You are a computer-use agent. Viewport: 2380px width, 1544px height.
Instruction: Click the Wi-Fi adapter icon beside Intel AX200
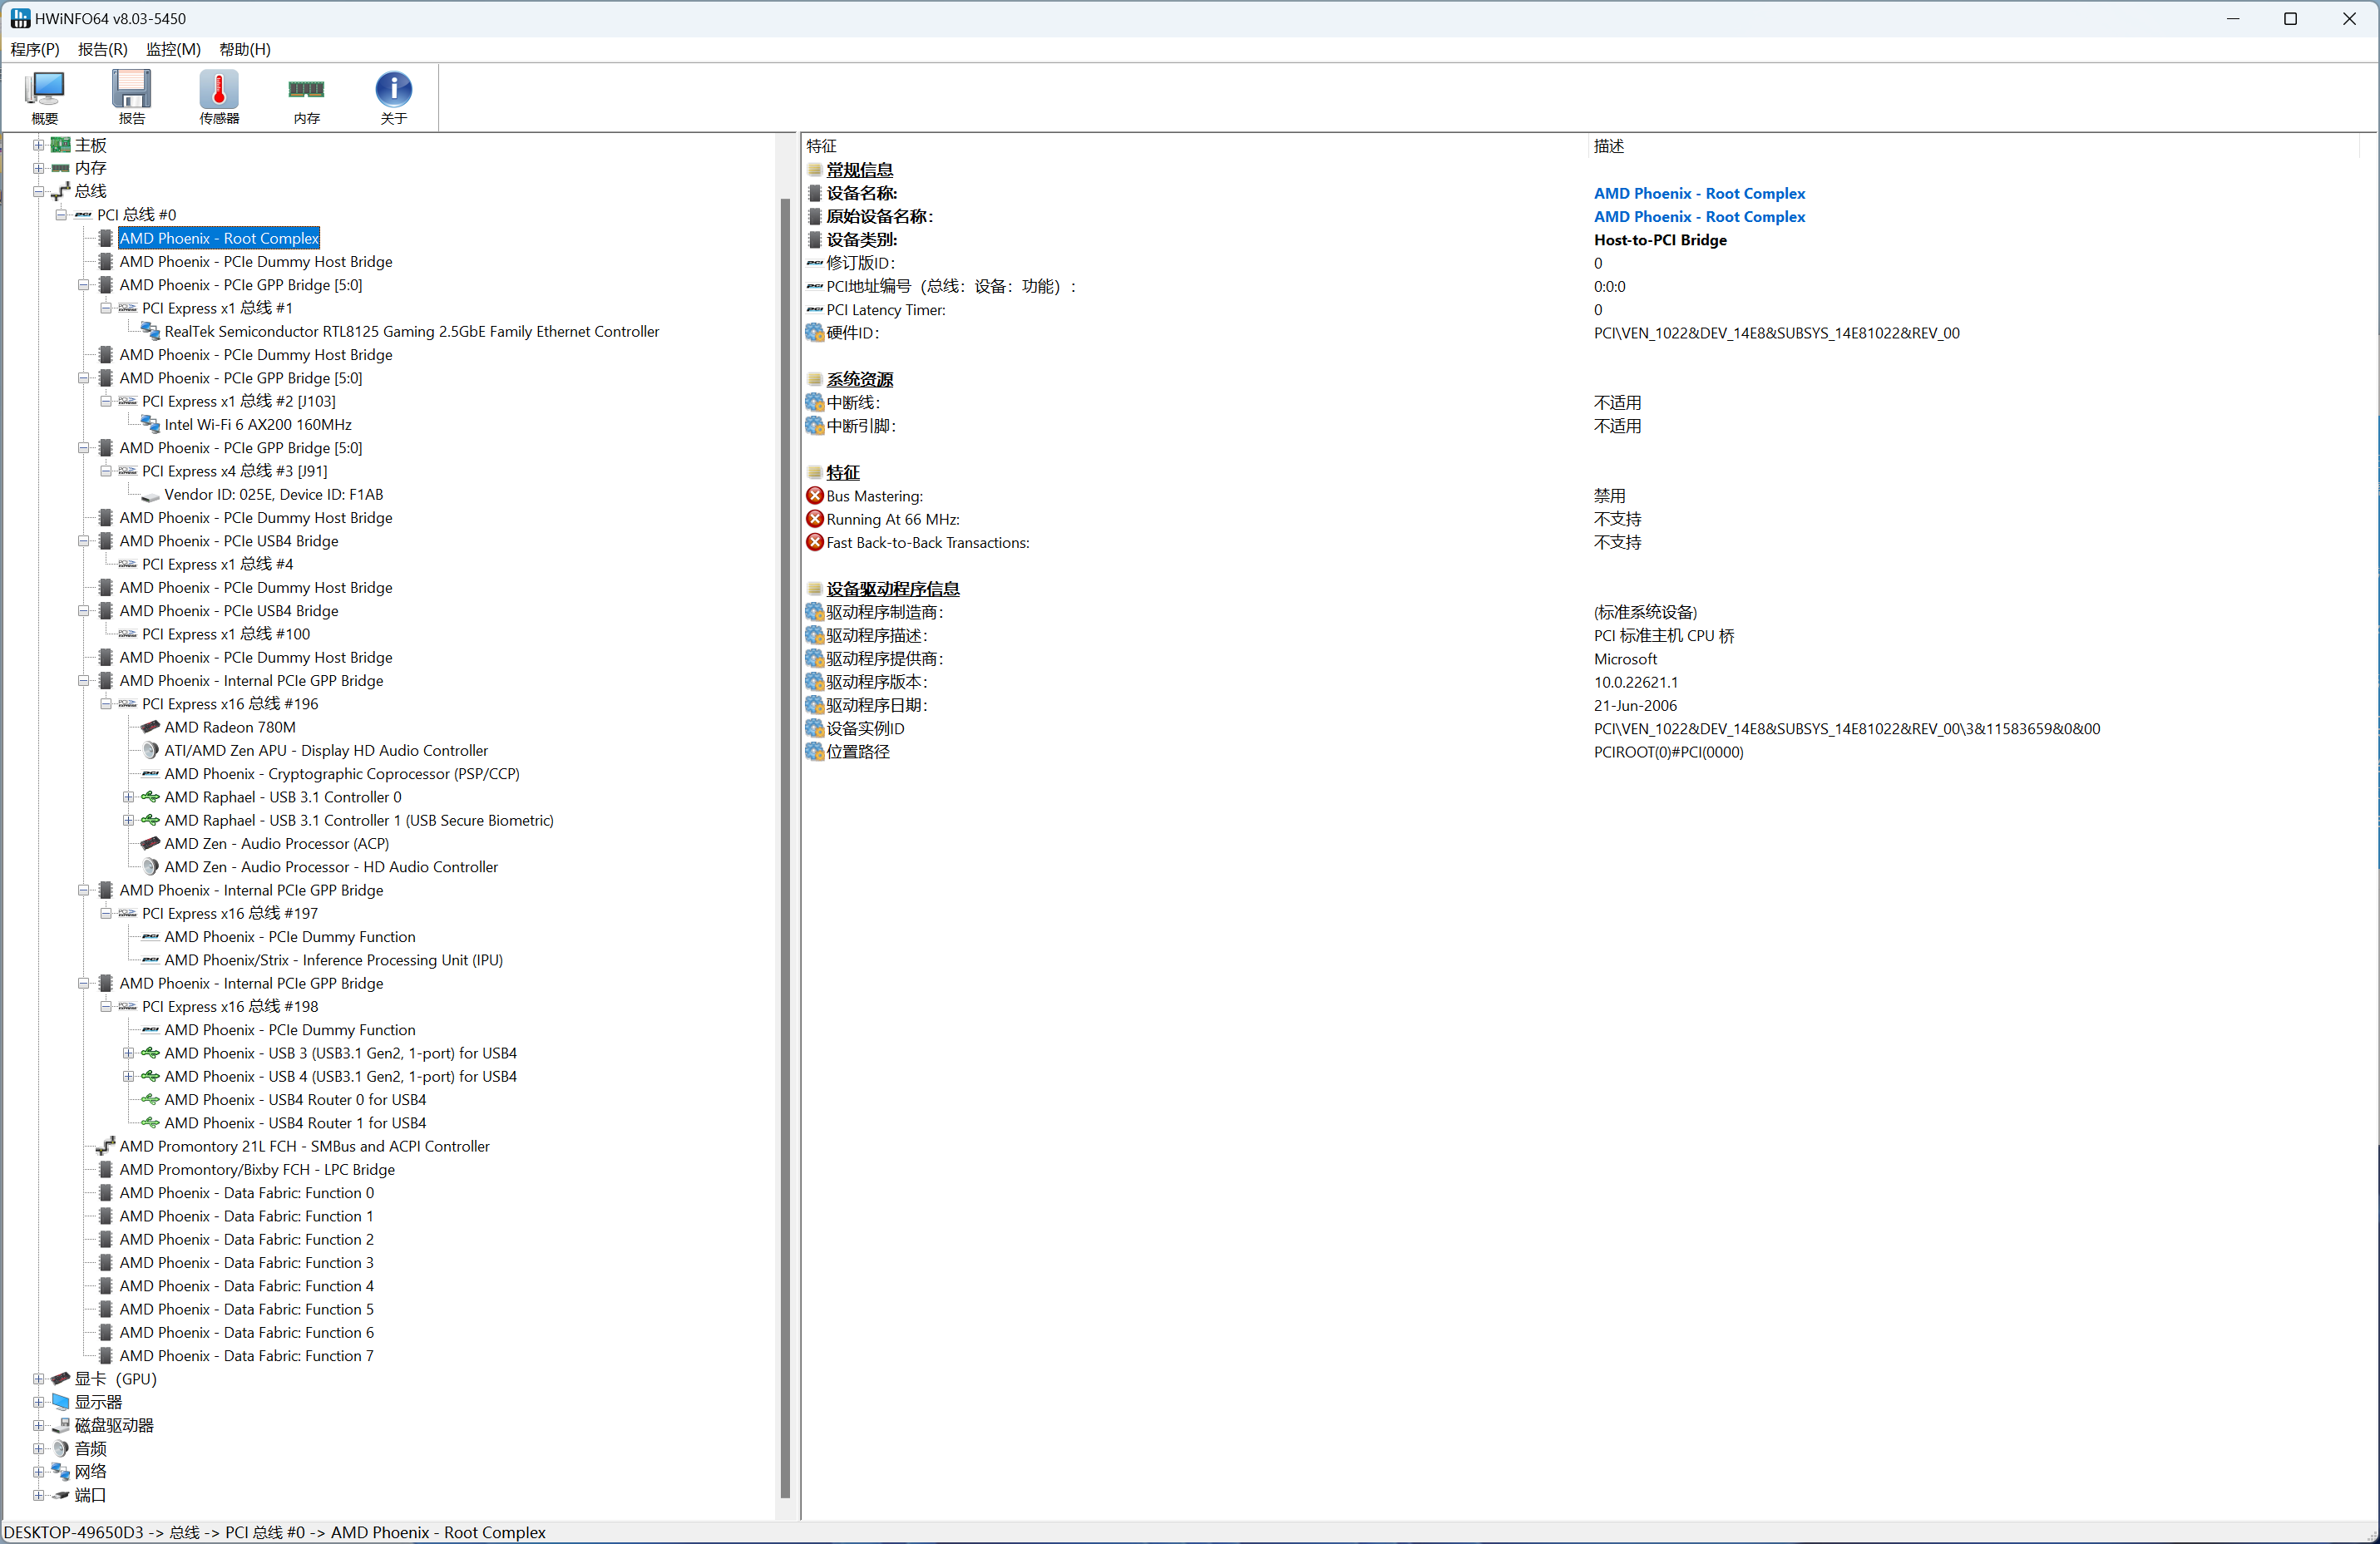pyautogui.click(x=151, y=424)
